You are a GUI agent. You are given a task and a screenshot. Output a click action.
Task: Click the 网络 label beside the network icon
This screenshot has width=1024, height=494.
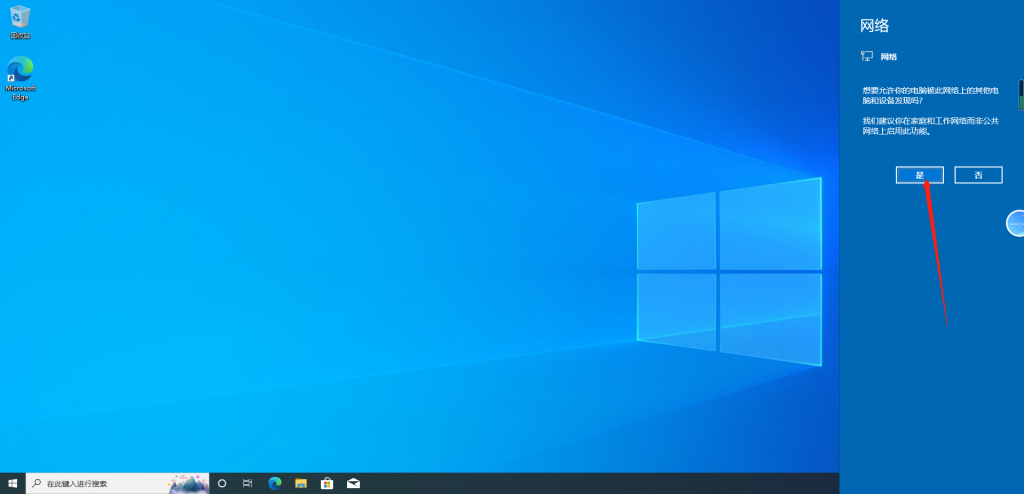click(889, 57)
